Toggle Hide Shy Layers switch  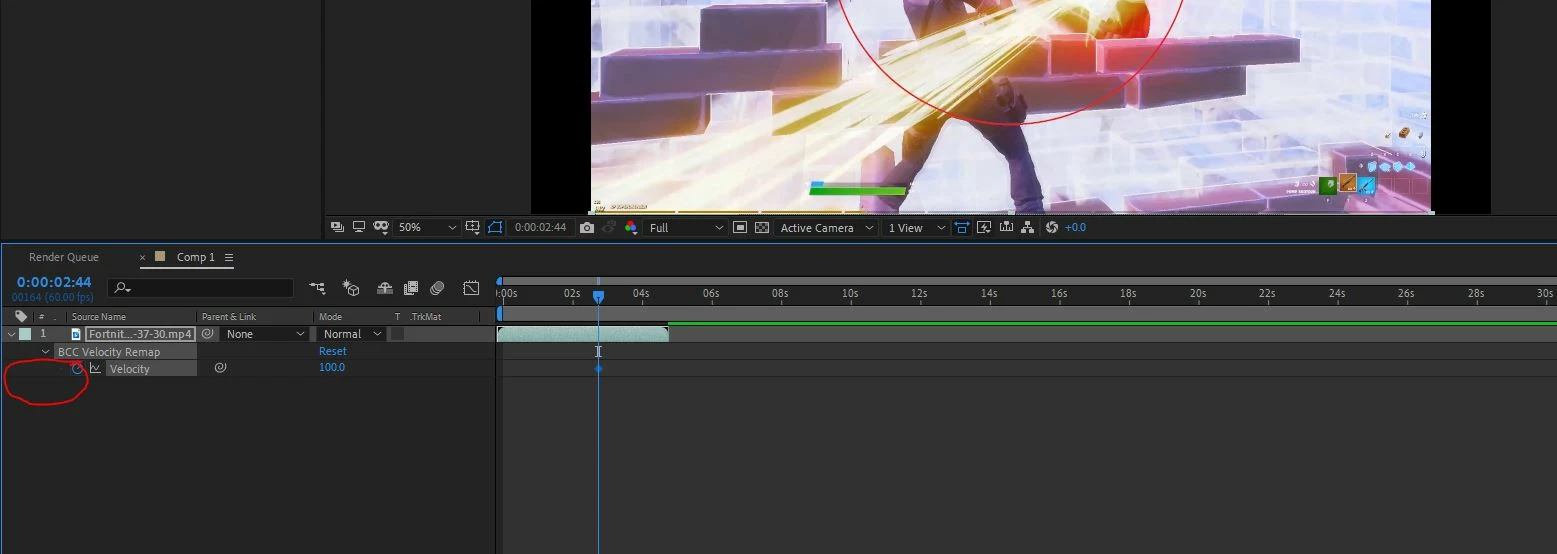tap(385, 288)
